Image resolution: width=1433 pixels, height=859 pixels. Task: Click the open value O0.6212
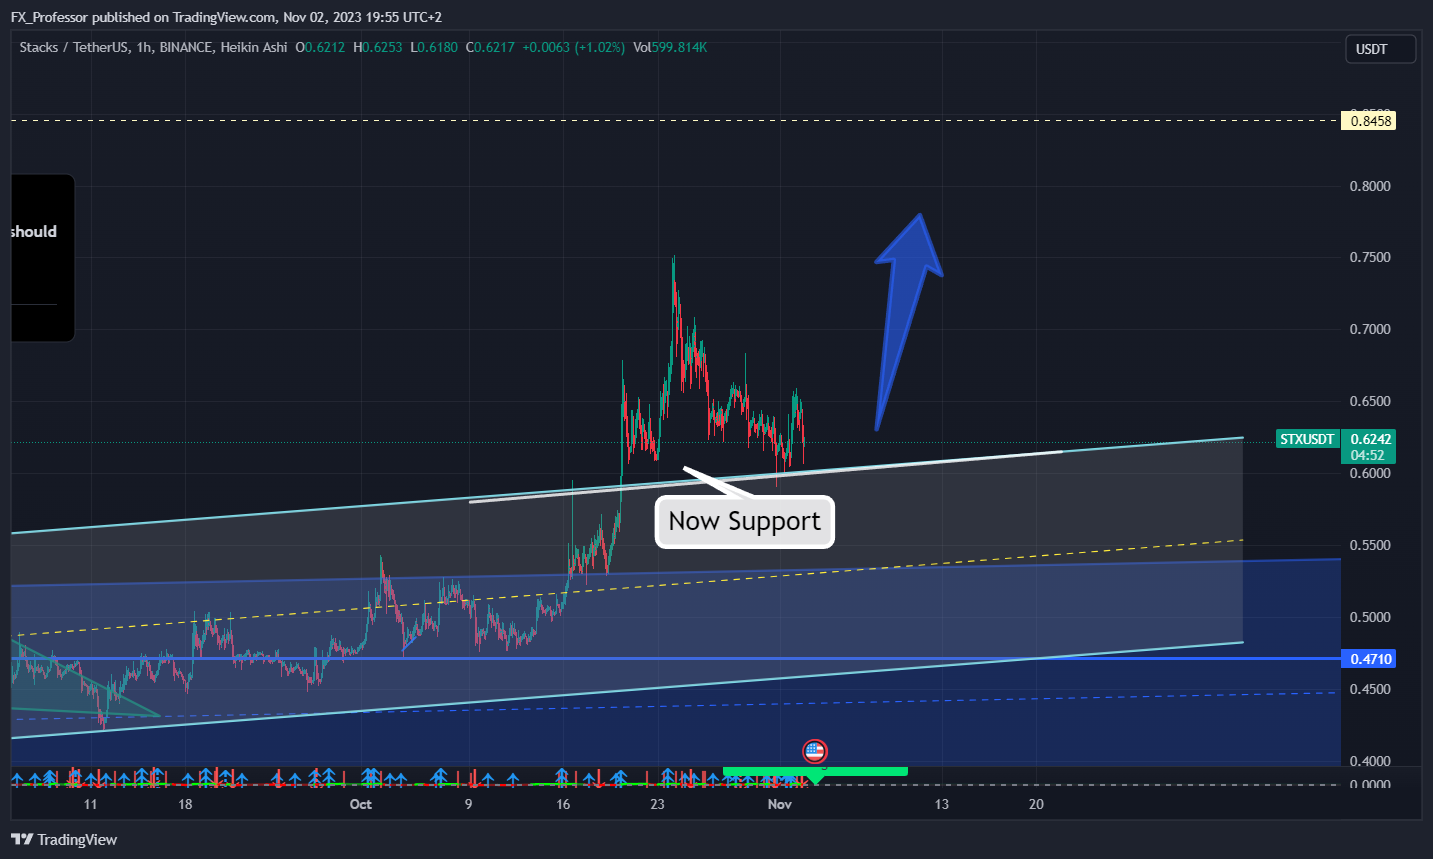point(320,47)
